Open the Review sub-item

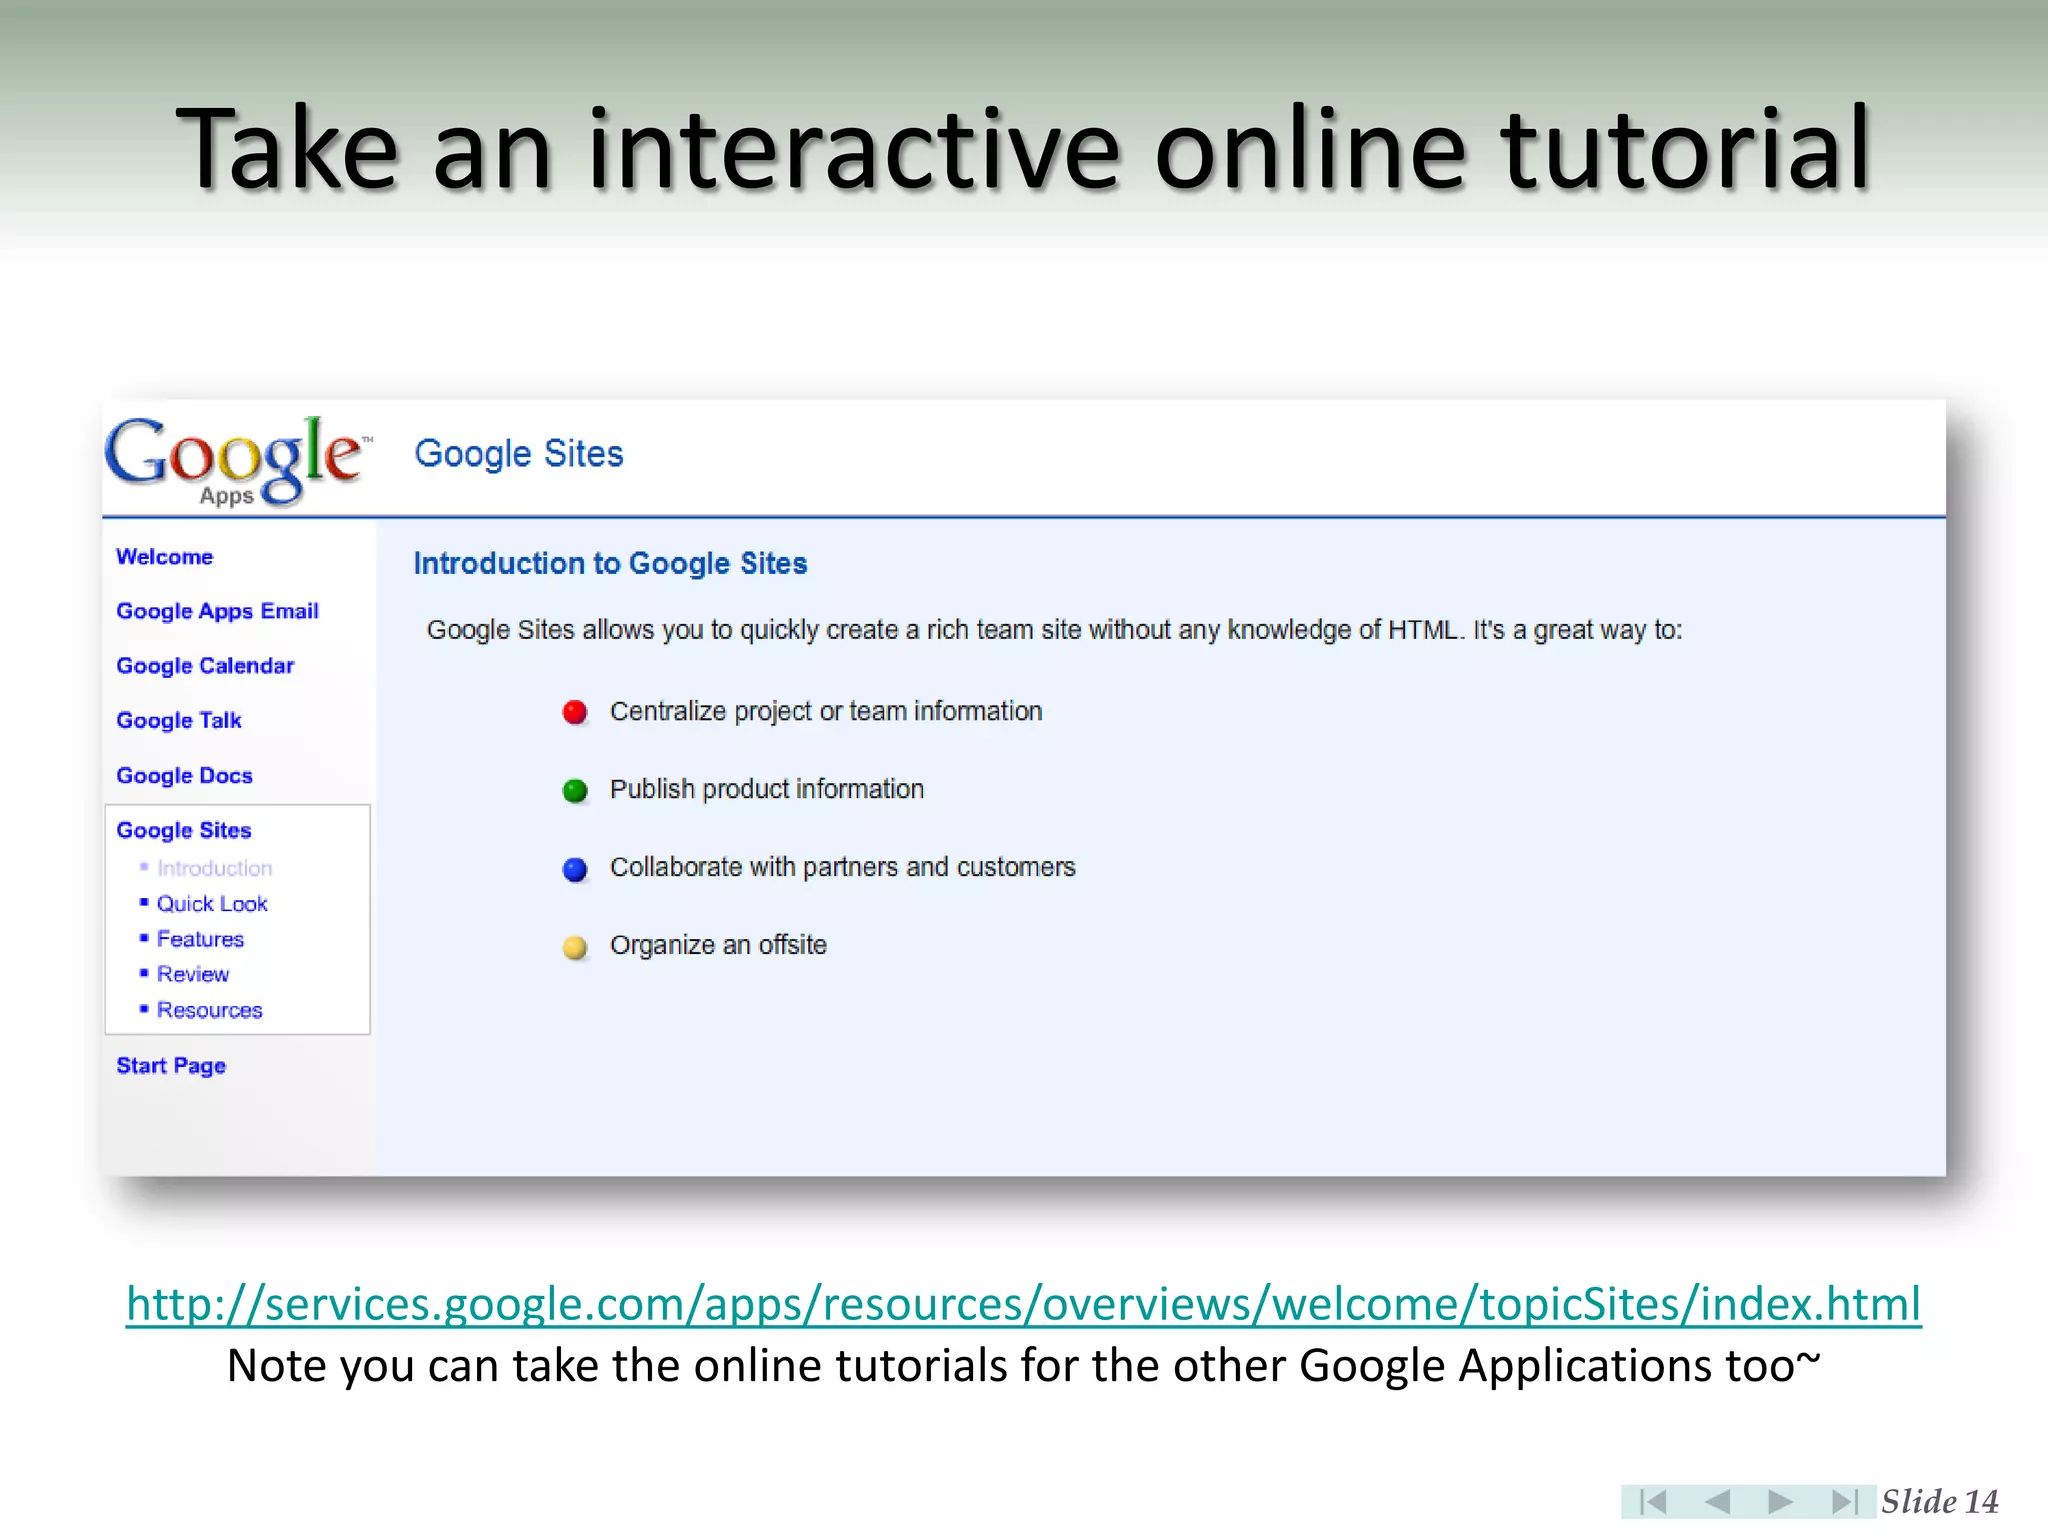(193, 974)
